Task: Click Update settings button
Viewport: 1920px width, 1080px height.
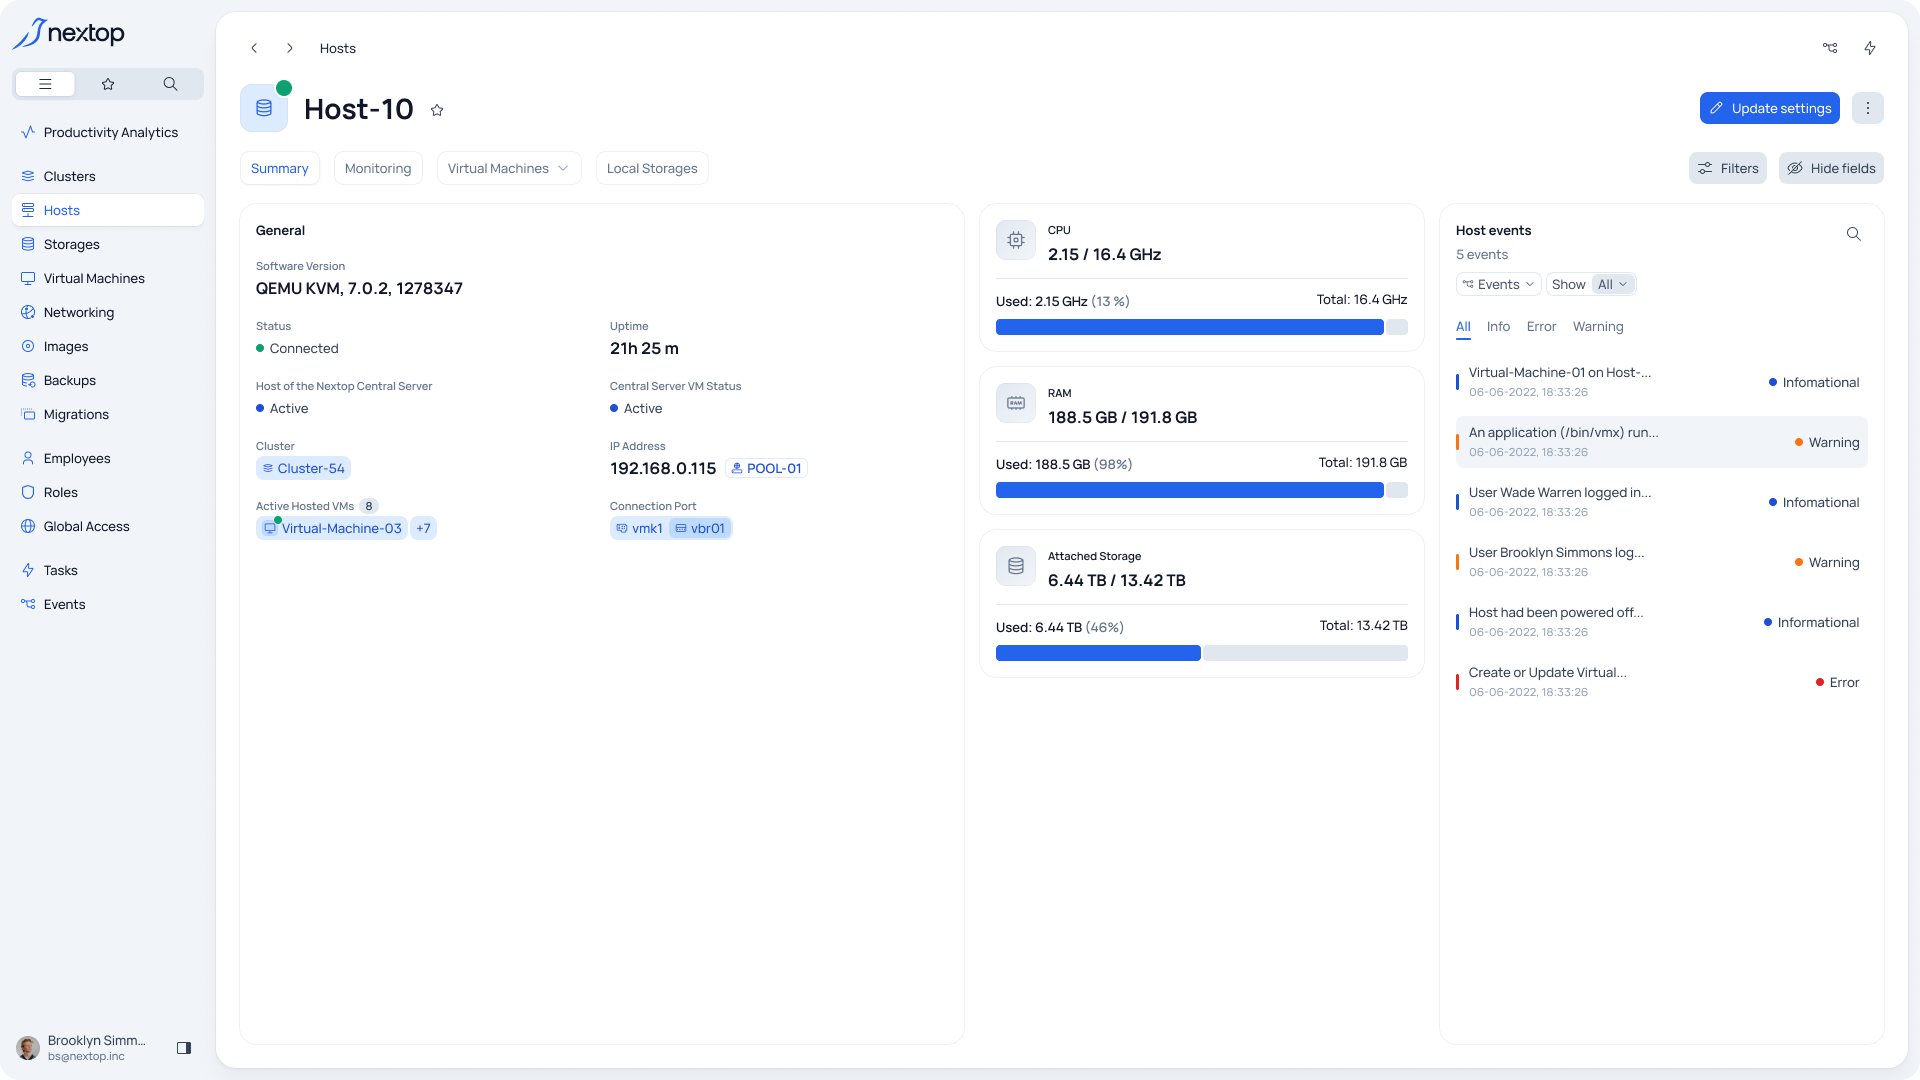Action: (x=1770, y=108)
